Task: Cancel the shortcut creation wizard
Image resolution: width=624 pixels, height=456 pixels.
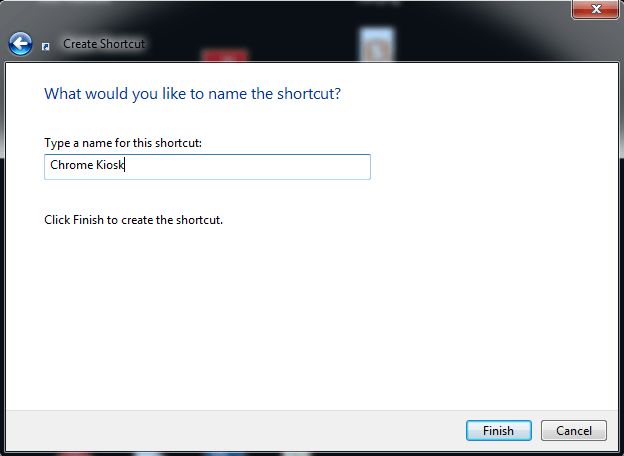Action: tap(573, 431)
